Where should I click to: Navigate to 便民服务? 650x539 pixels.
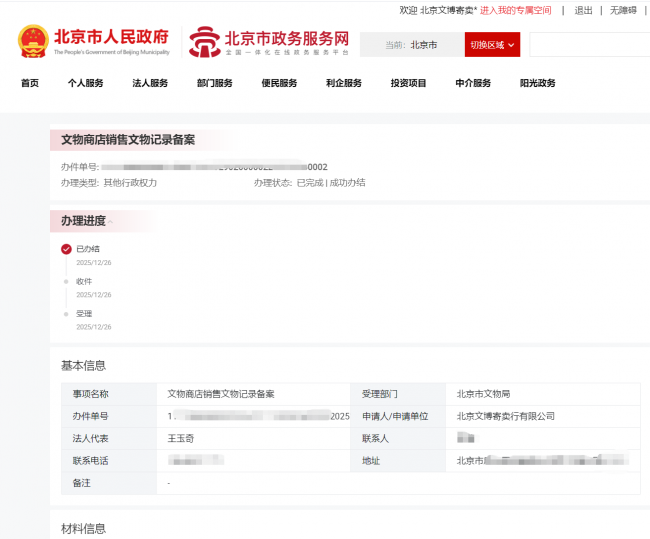279,83
